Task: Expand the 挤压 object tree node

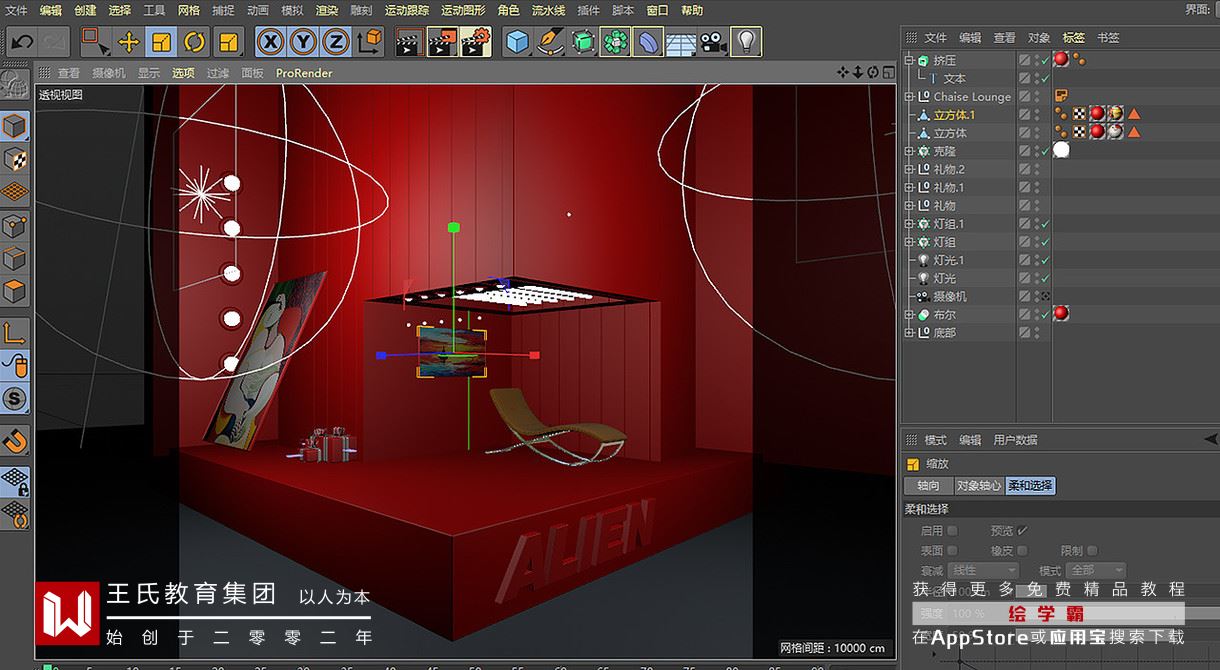Action: [909, 60]
